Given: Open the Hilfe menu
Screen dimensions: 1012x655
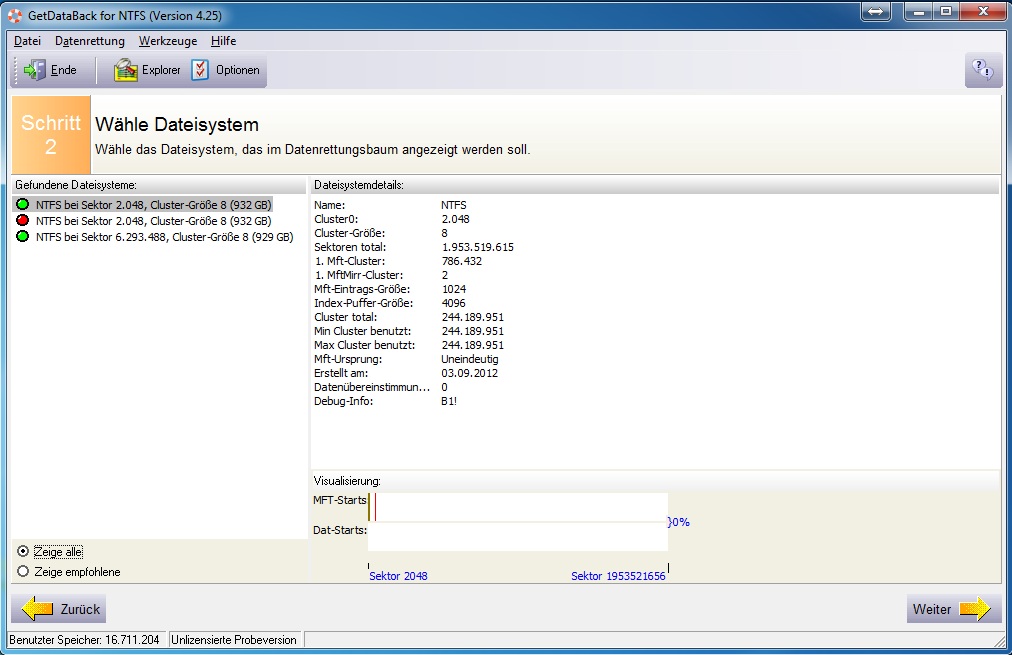Looking at the screenshot, I should tap(223, 41).
